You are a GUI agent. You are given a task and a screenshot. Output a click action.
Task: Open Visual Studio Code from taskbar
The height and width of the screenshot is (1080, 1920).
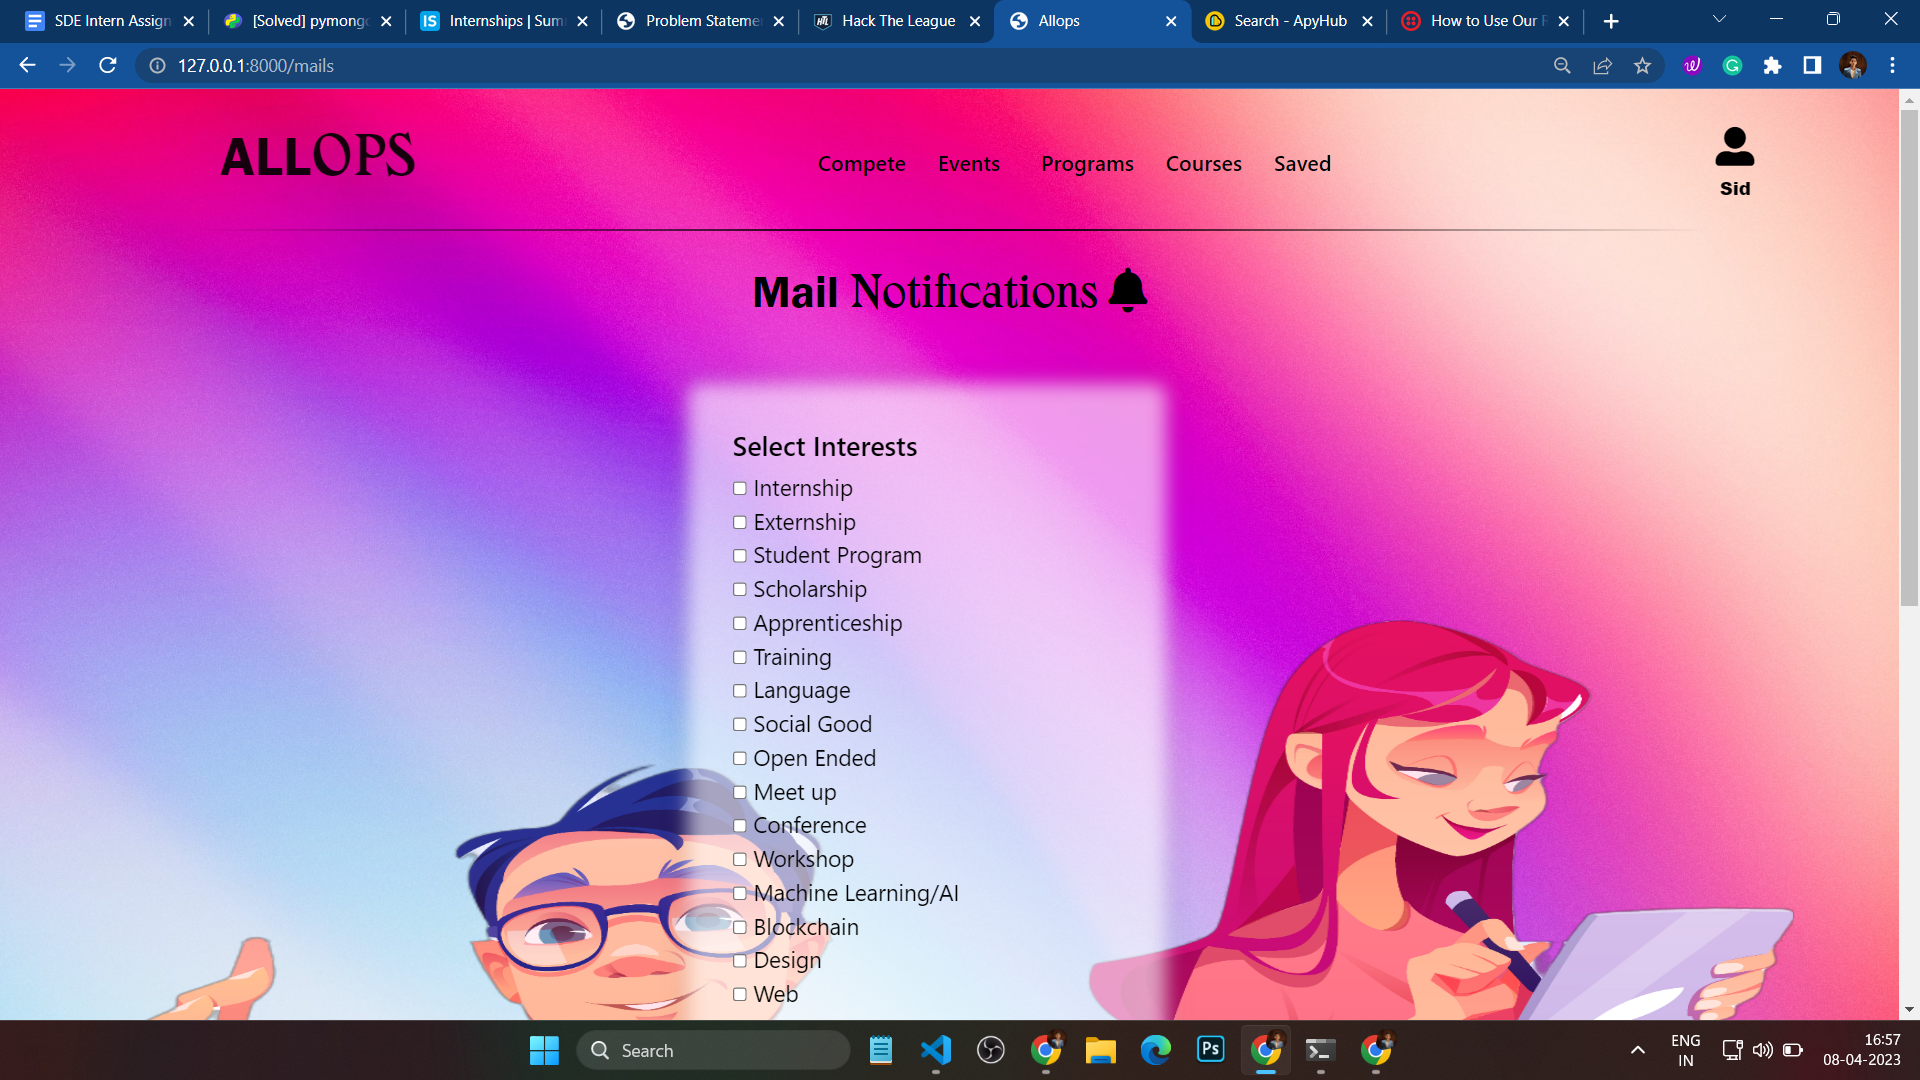coord(936,1050)
